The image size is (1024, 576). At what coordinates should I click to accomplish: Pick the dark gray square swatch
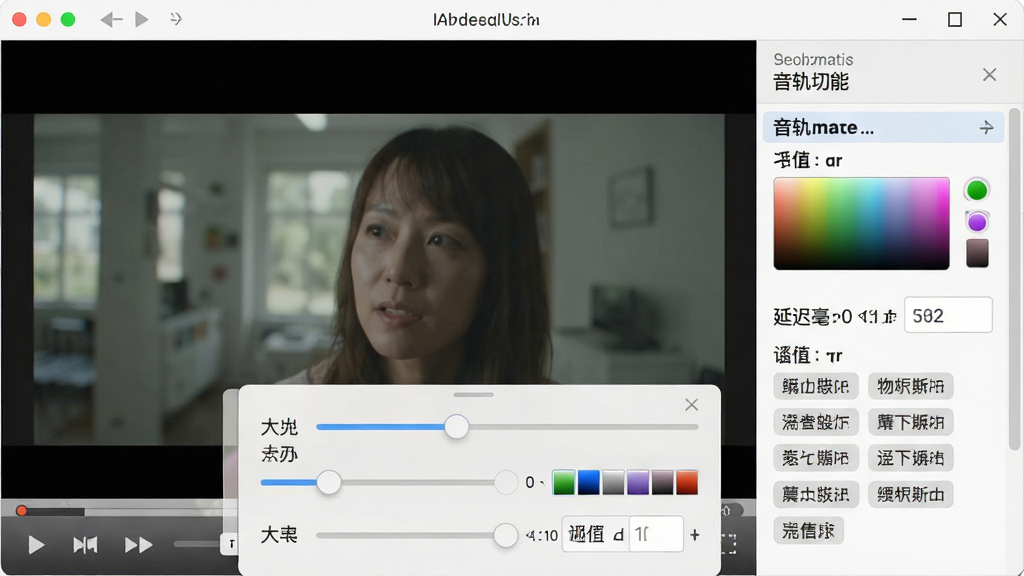coord(977,253)
